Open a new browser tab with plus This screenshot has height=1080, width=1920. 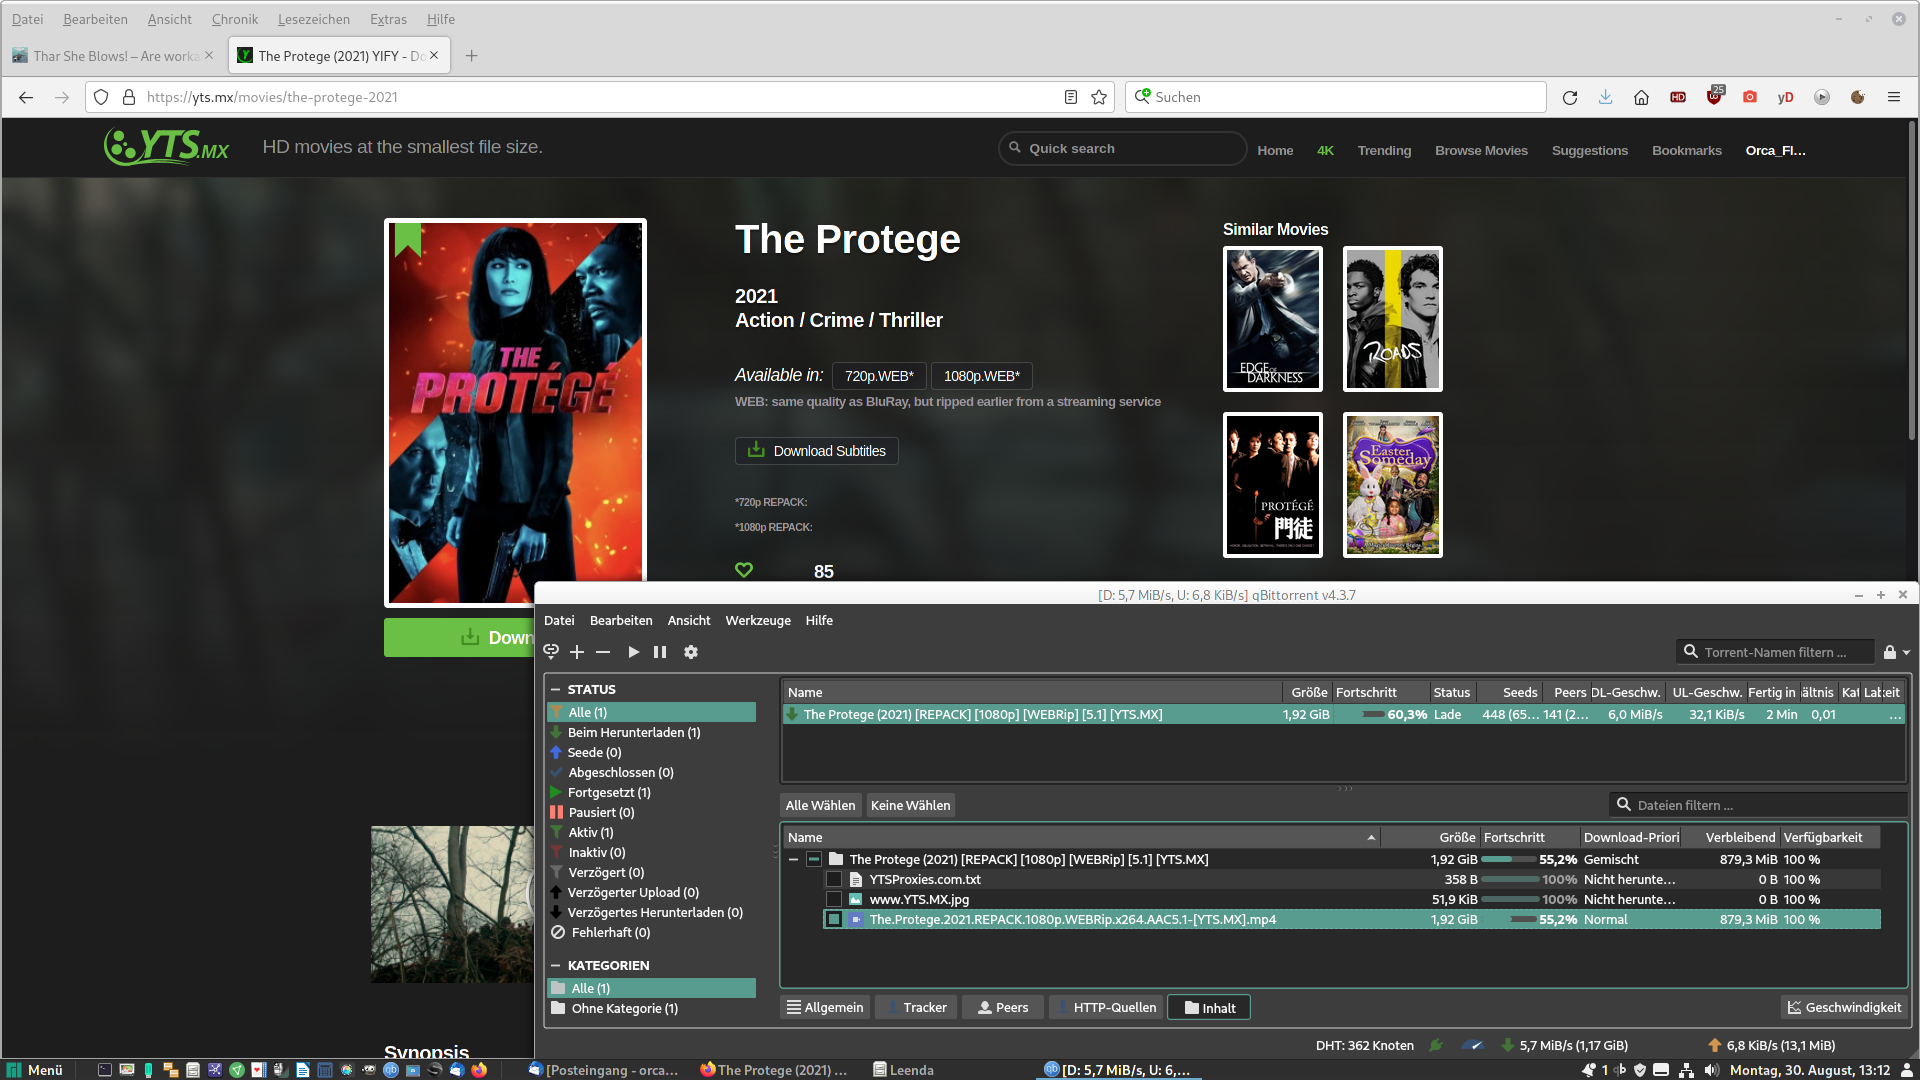click(472, 56)
